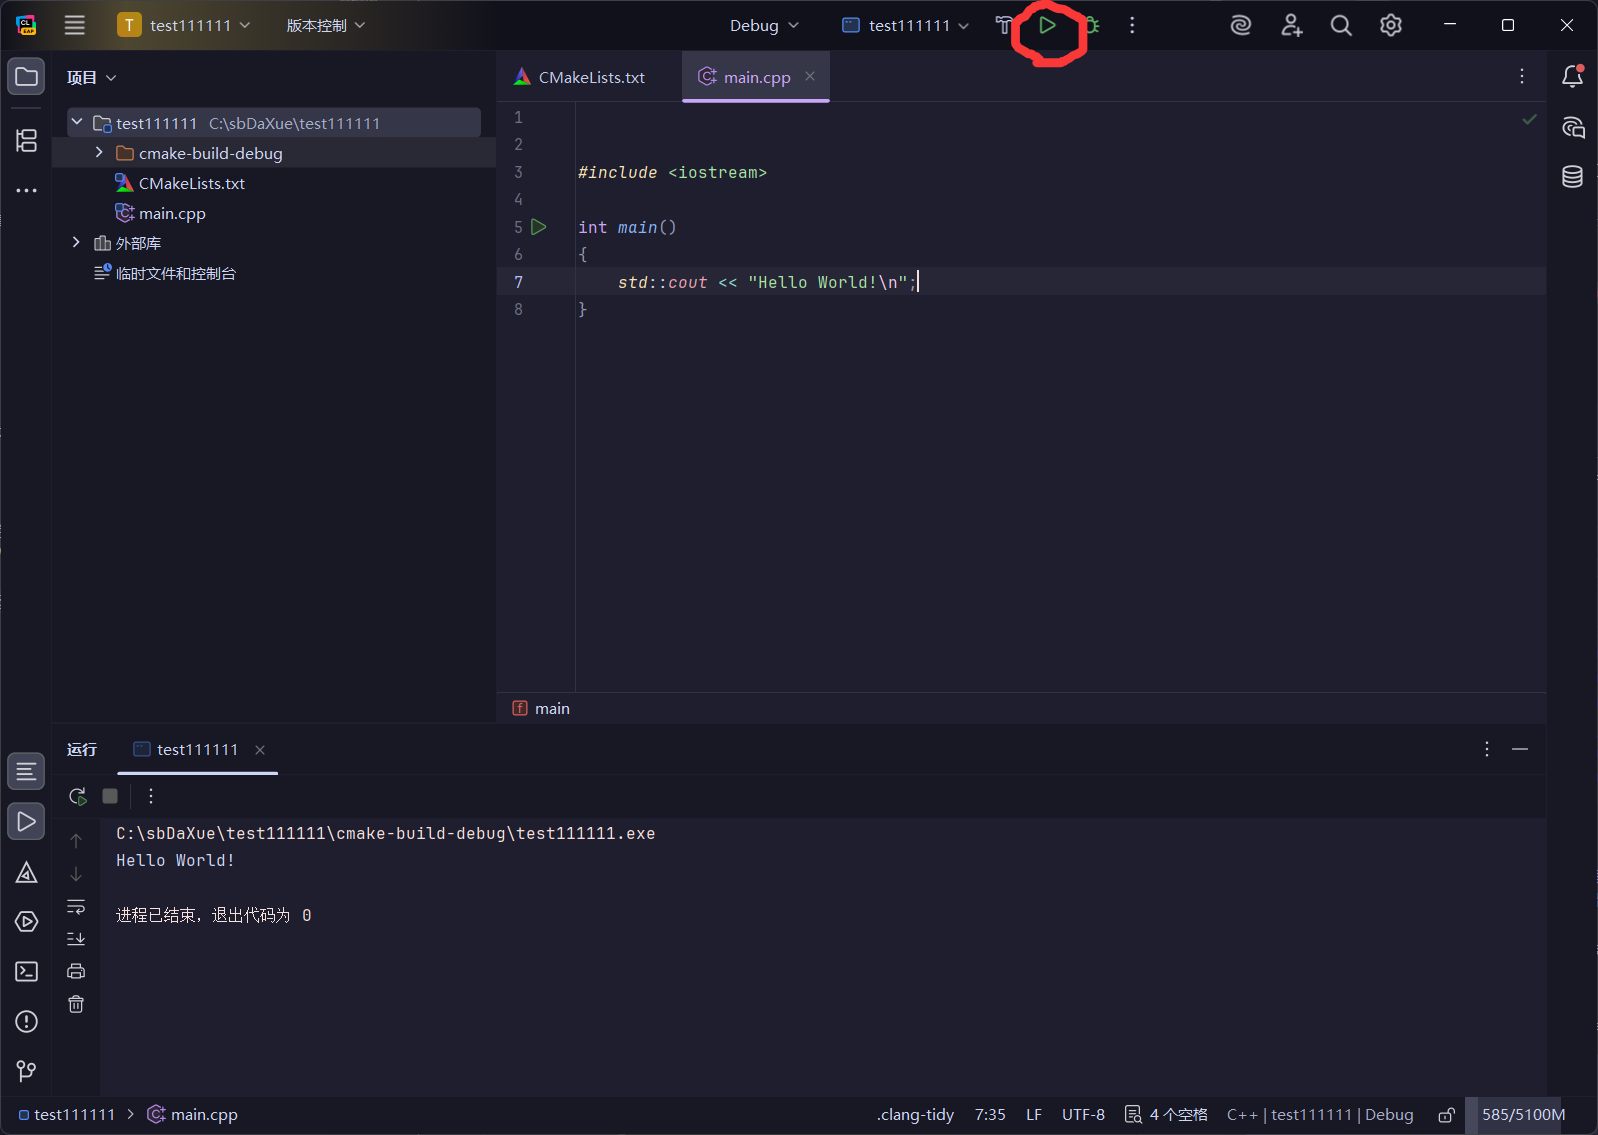Viewport: 1598px width, 1135px height.
Task: Open the Database tool window
Action: tap(1572, 177)
